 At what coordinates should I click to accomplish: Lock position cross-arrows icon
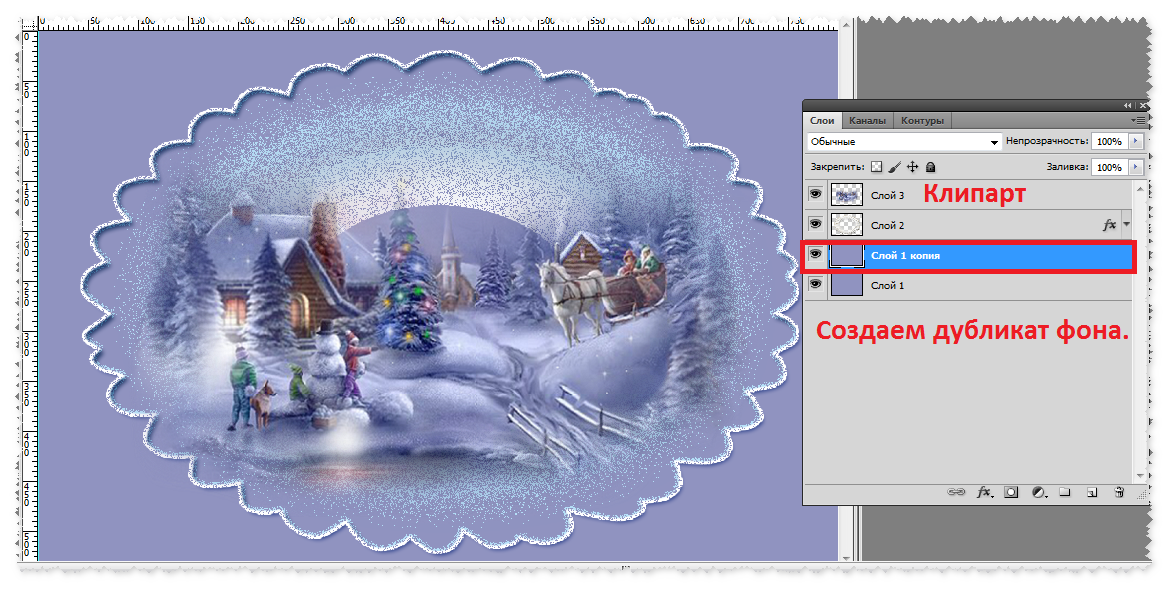(x=913, y=167)
